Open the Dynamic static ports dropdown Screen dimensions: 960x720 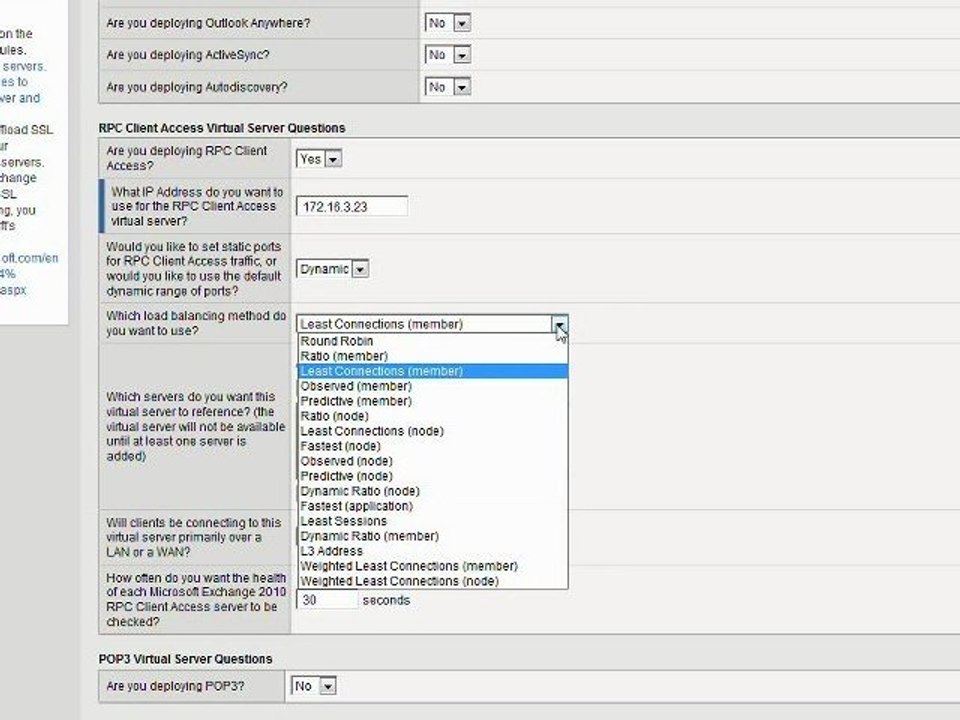click(332, 269)
